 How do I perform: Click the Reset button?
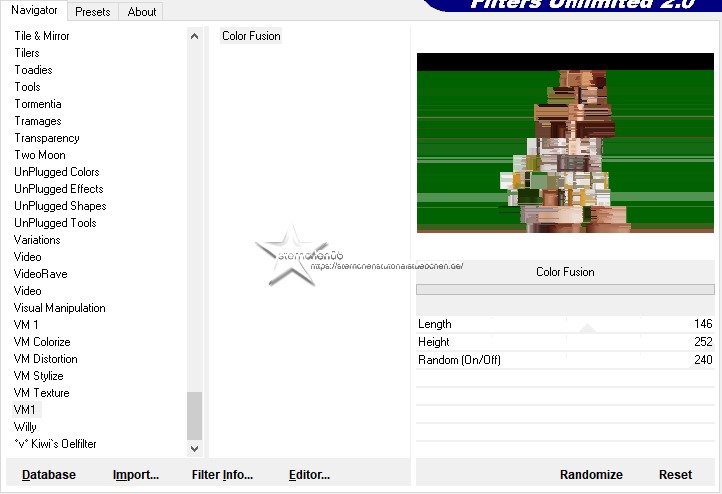click(x=675, y=475)
